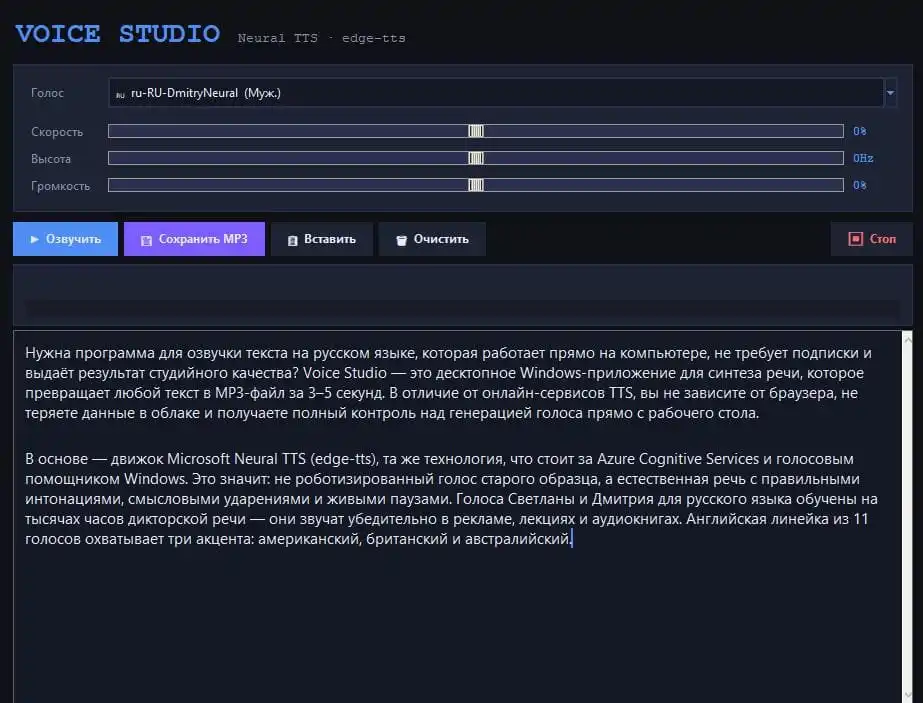Click the Громкость value 0%

tap(859, 185)
